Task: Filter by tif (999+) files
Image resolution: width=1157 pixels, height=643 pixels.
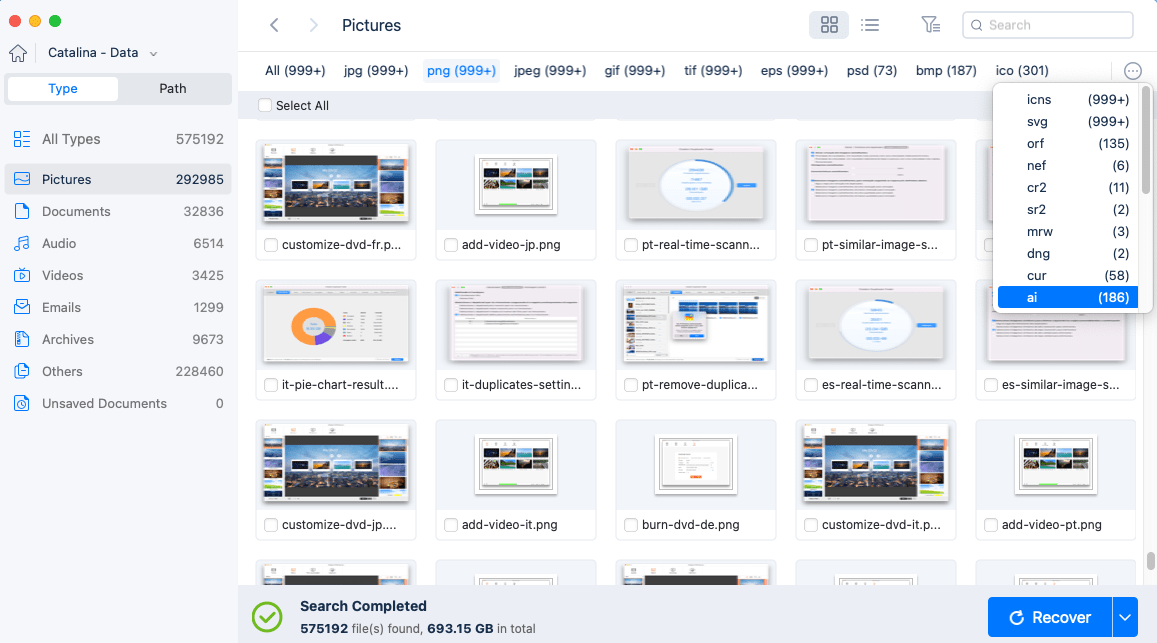Action: [x=713, y=71]
